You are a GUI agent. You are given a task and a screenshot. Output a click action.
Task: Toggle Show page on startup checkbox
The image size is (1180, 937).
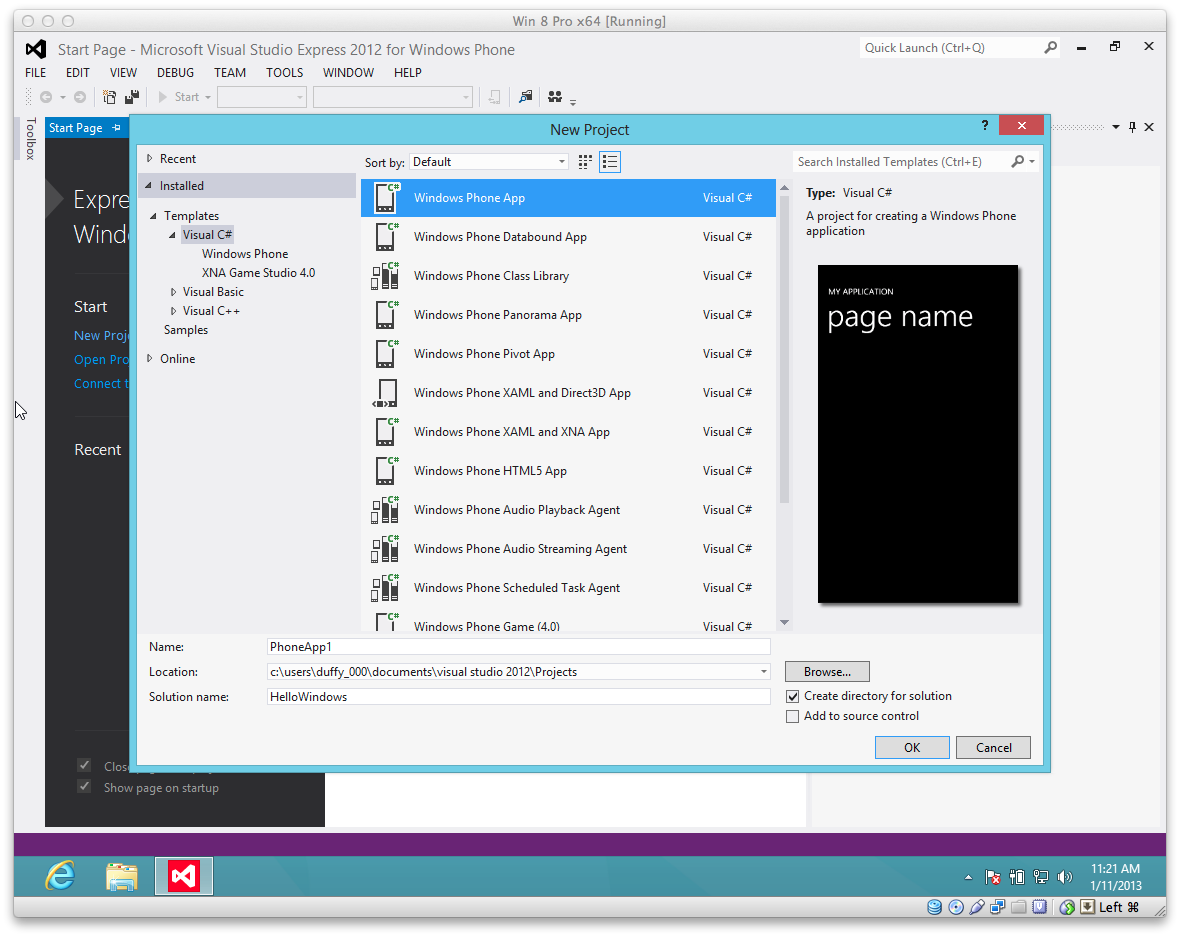(x=84, y=787)
